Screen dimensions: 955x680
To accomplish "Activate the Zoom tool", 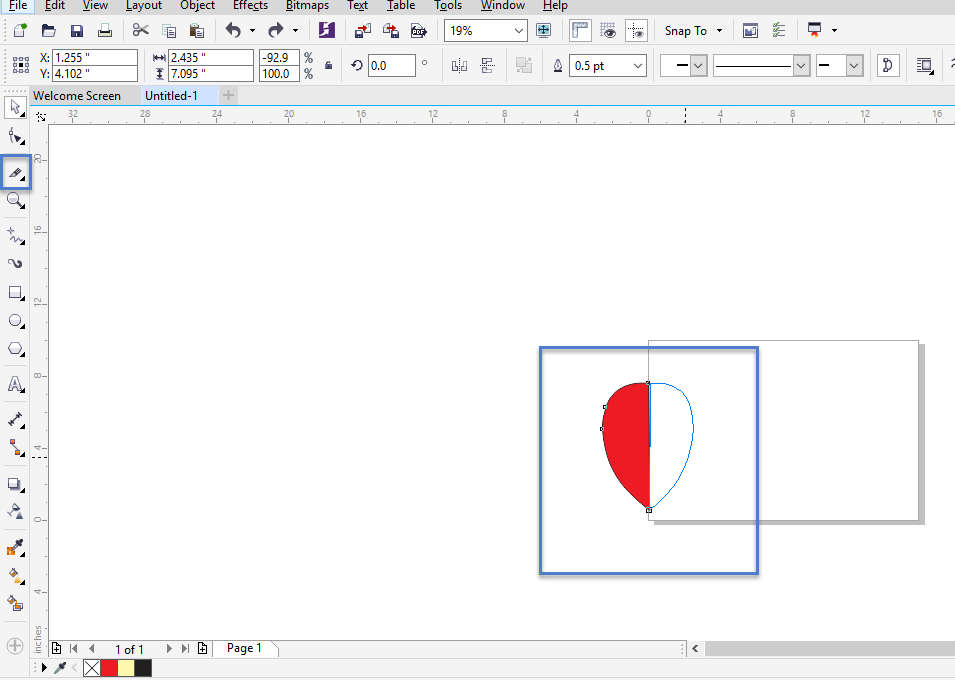I will click(x=15, y=200).
